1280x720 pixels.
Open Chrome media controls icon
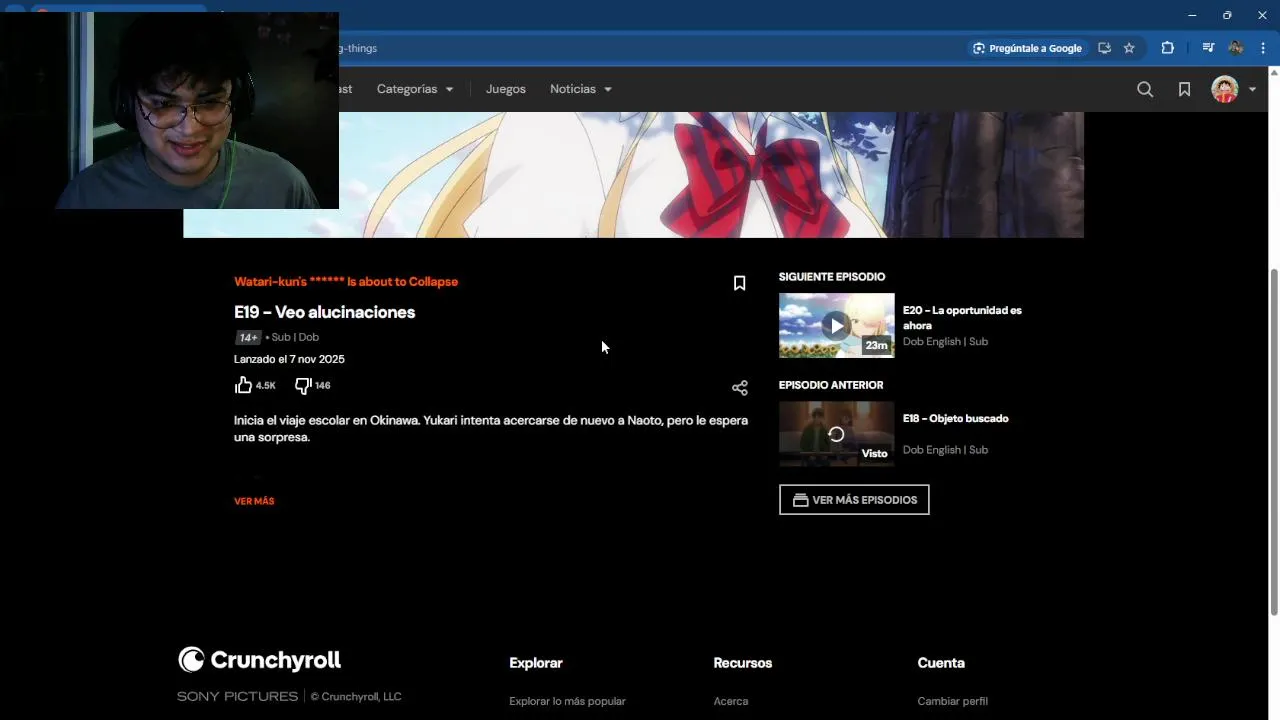tap(1208, 48)
